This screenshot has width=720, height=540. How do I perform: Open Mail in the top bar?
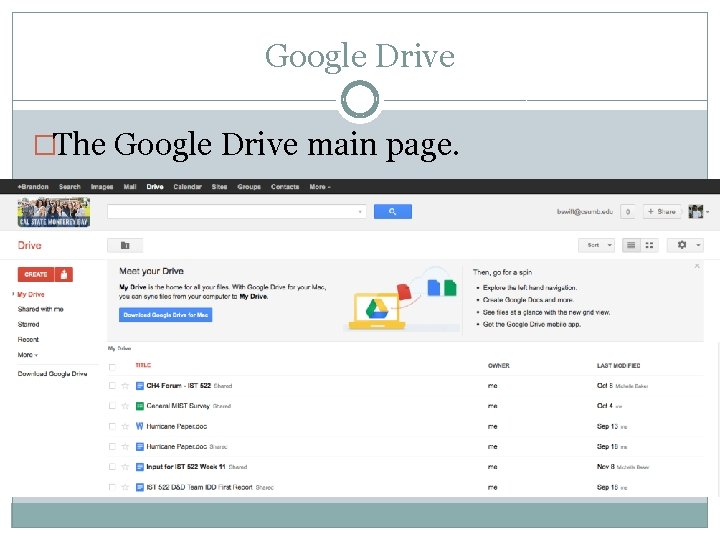[130, 187]
